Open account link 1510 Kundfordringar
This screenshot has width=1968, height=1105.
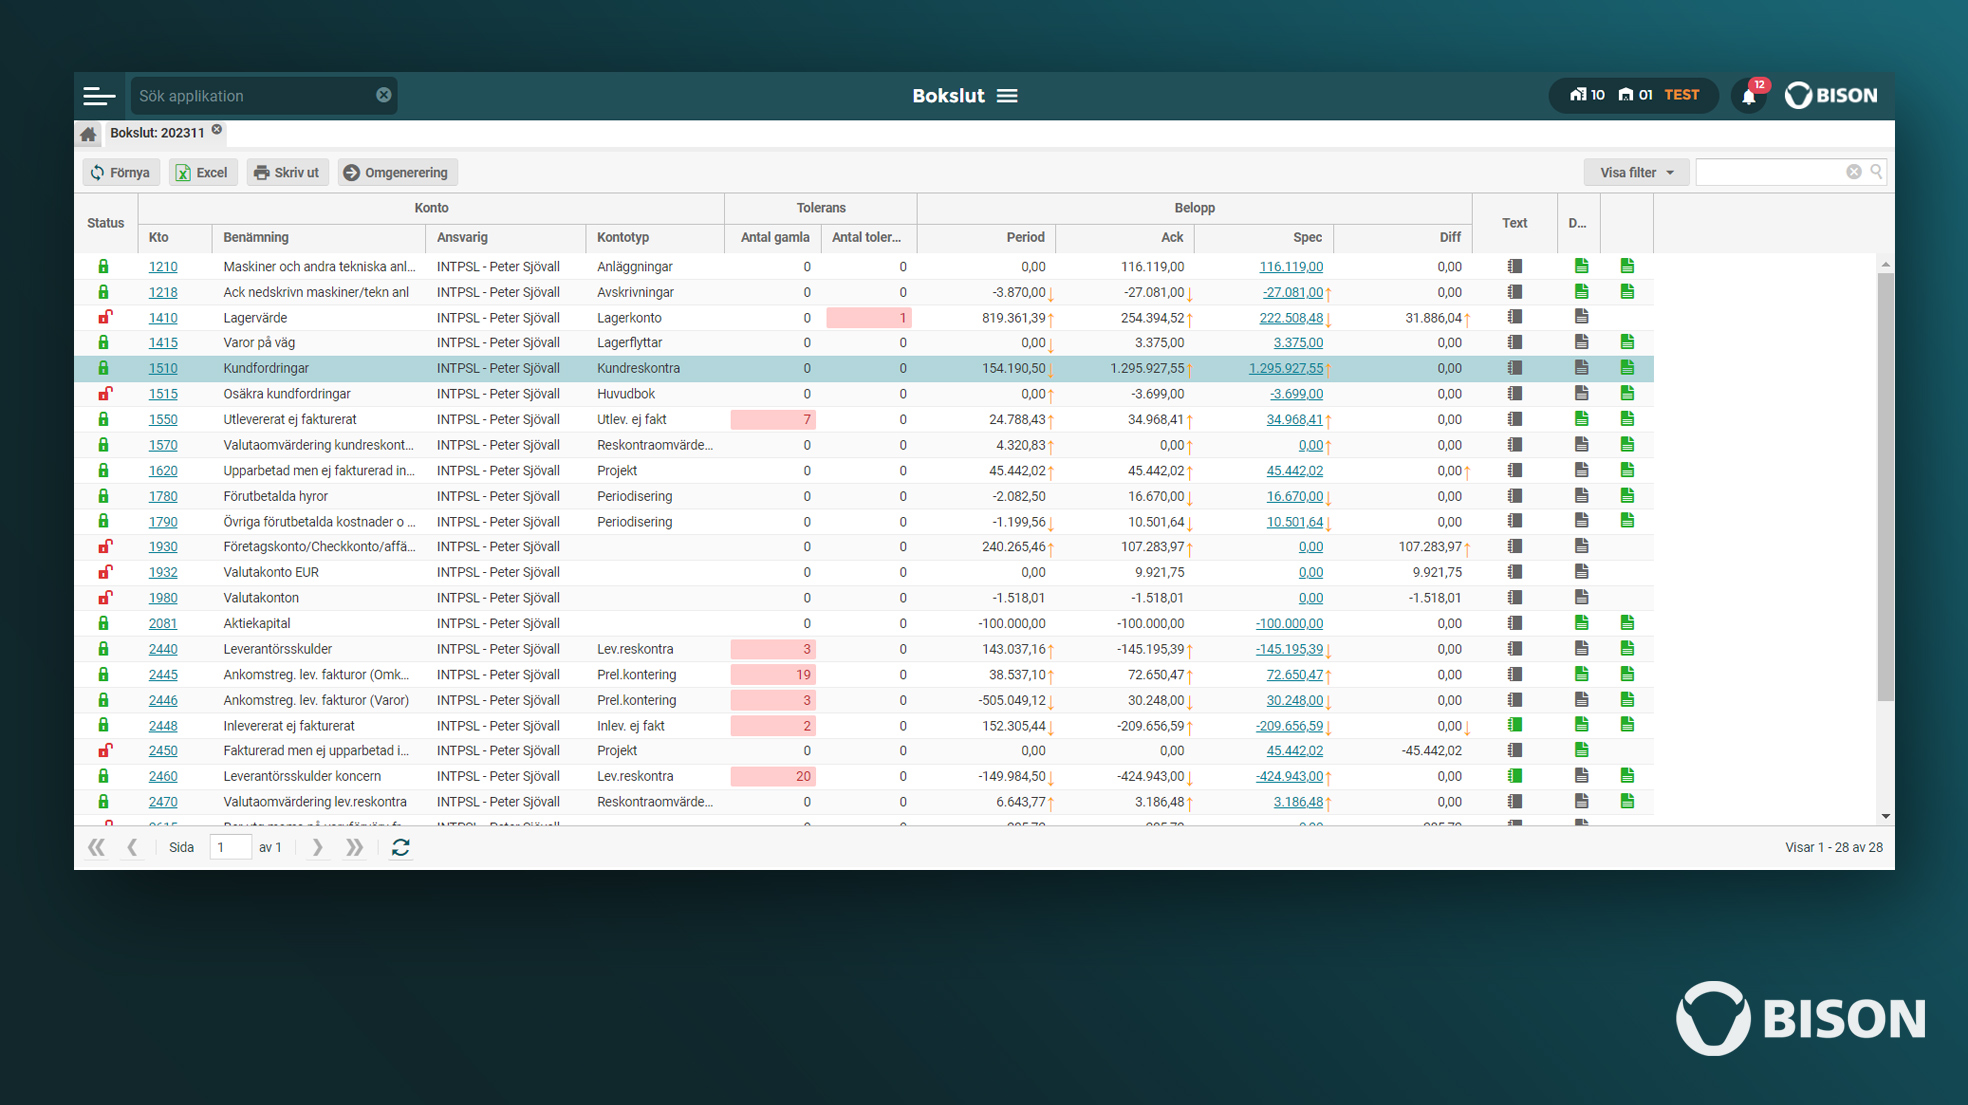click(163, 368)
